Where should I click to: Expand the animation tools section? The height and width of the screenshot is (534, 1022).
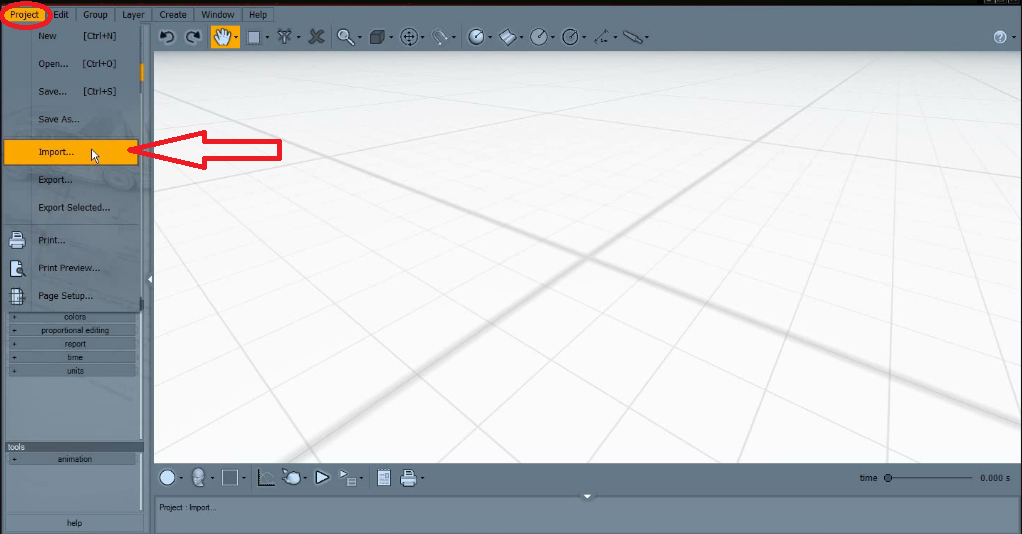(x=72, y=459)
